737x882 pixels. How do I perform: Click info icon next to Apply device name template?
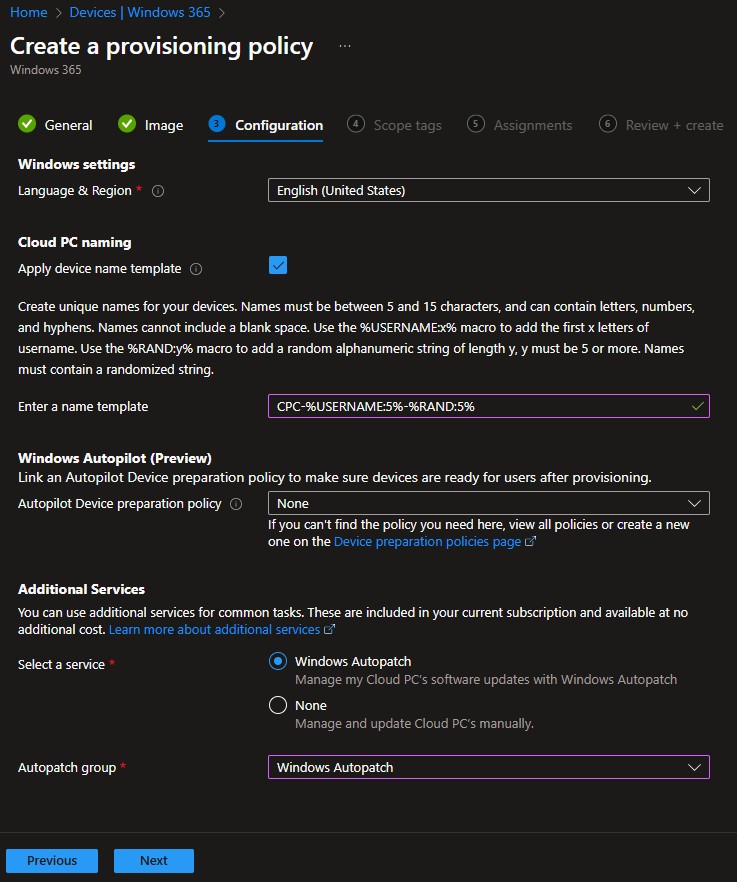pos(196,269)
